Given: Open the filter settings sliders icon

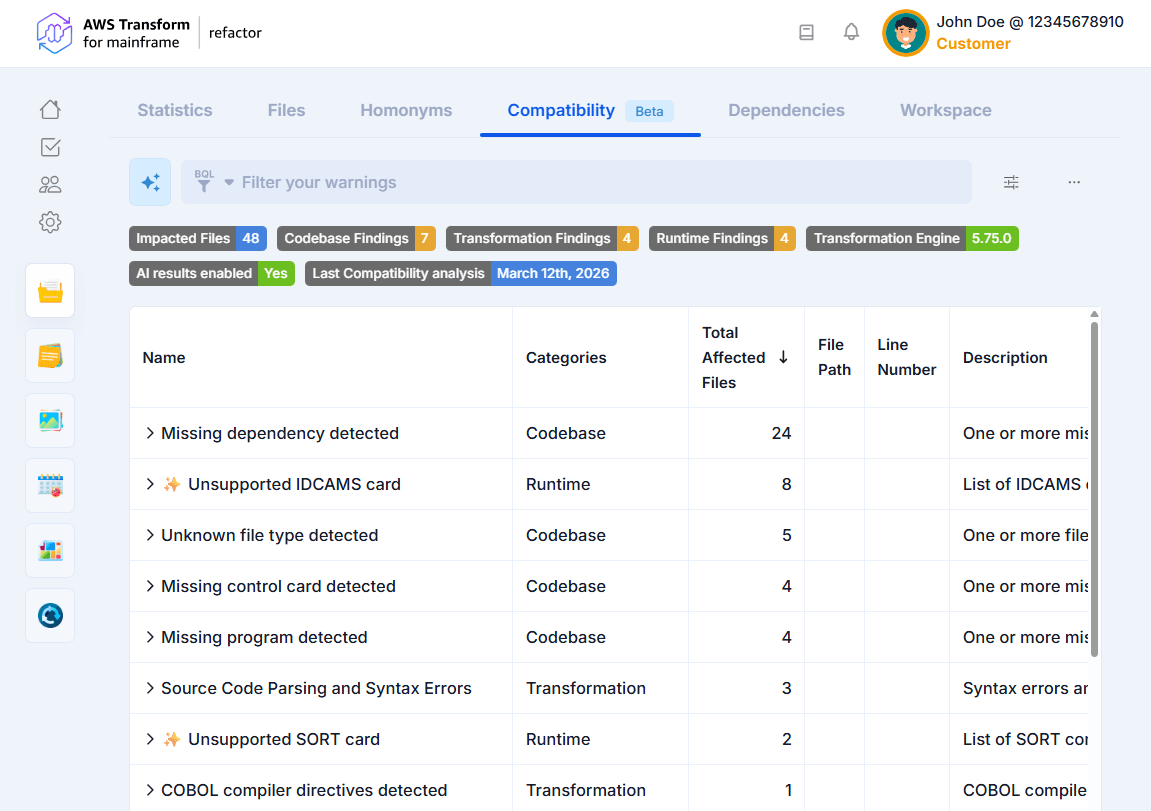Looking at the screenshot, I should click(1011, 182).
